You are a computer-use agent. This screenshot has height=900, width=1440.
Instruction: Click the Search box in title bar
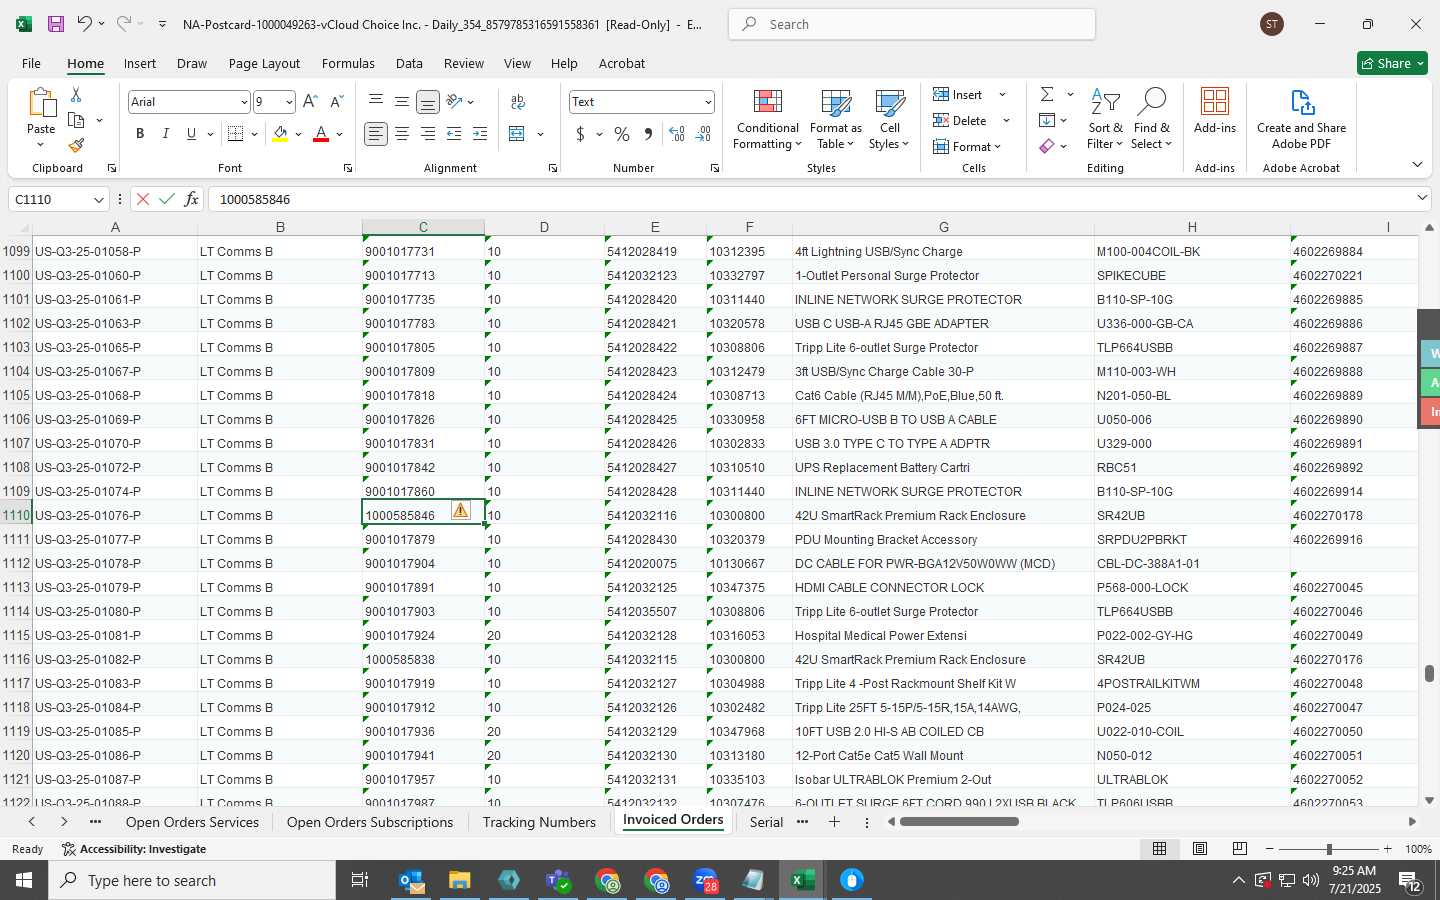point(912,24)
